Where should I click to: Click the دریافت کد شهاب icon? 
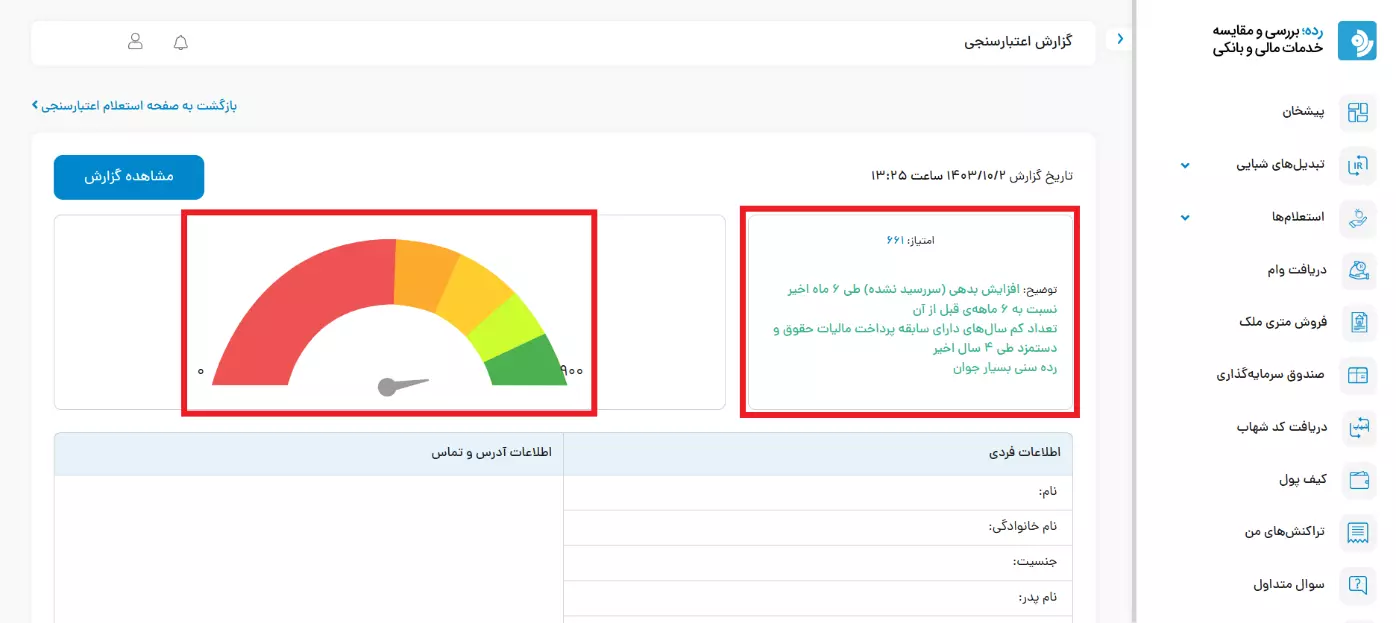click(1357, 427)
